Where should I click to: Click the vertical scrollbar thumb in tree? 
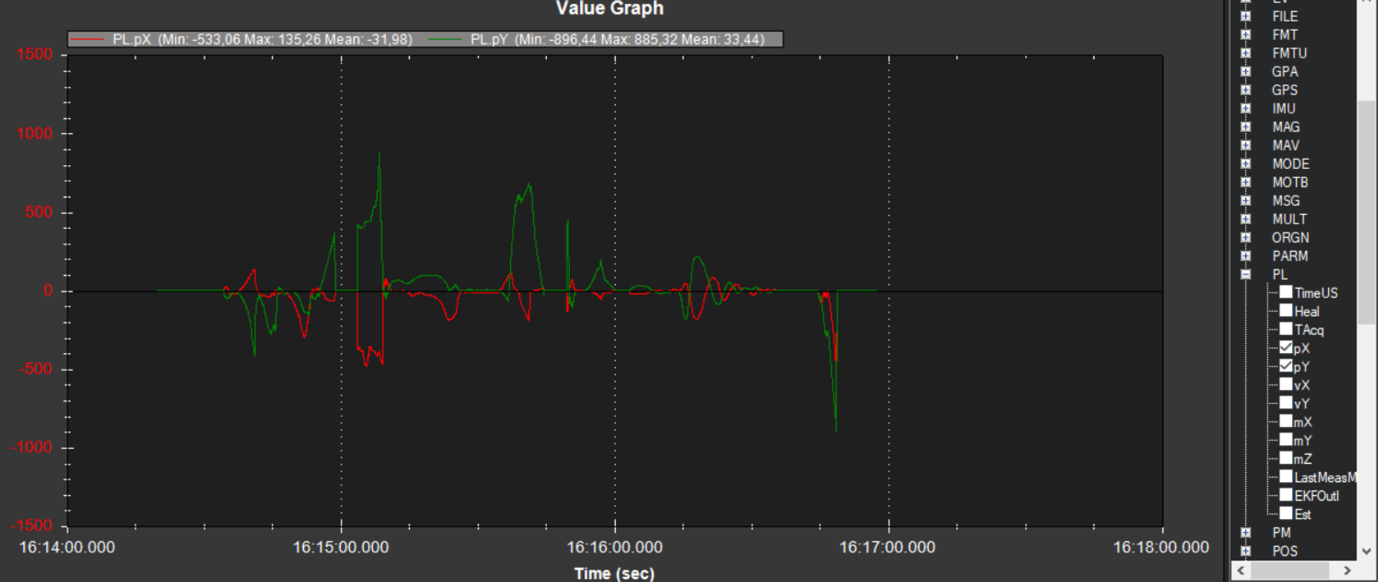point(1366,211)
